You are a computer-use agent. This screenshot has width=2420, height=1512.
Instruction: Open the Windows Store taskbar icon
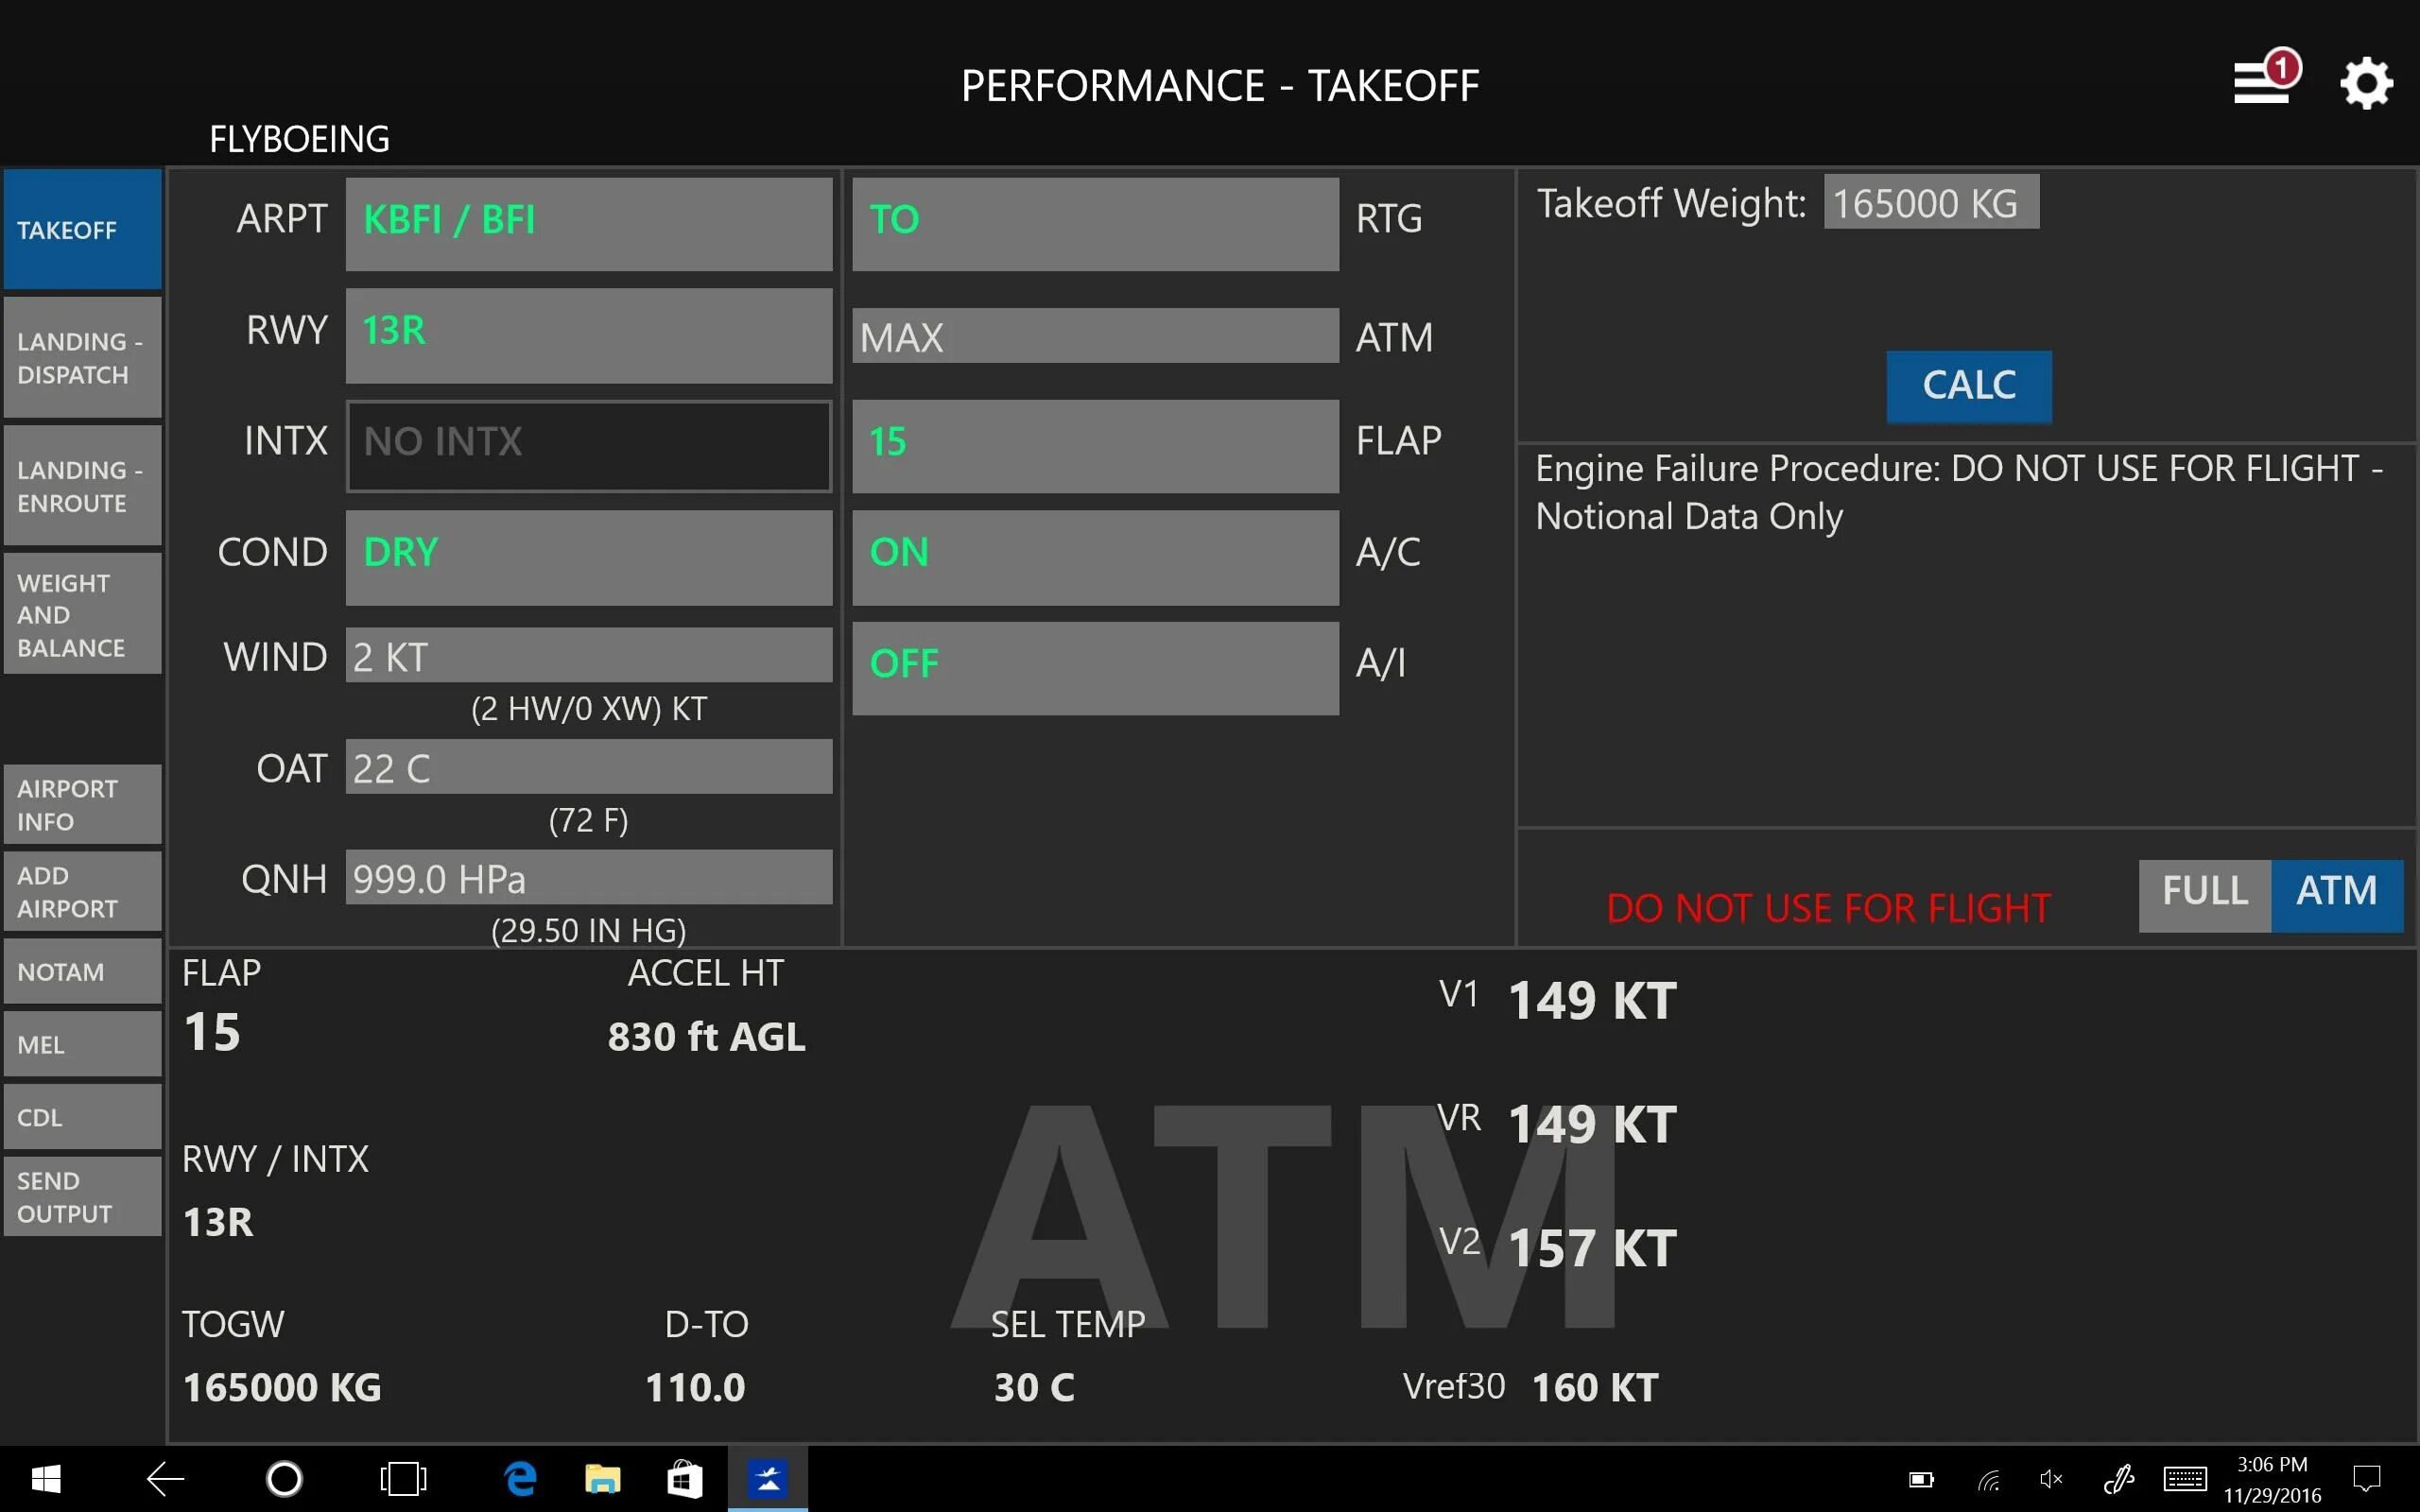click(x=684, y=1478)
